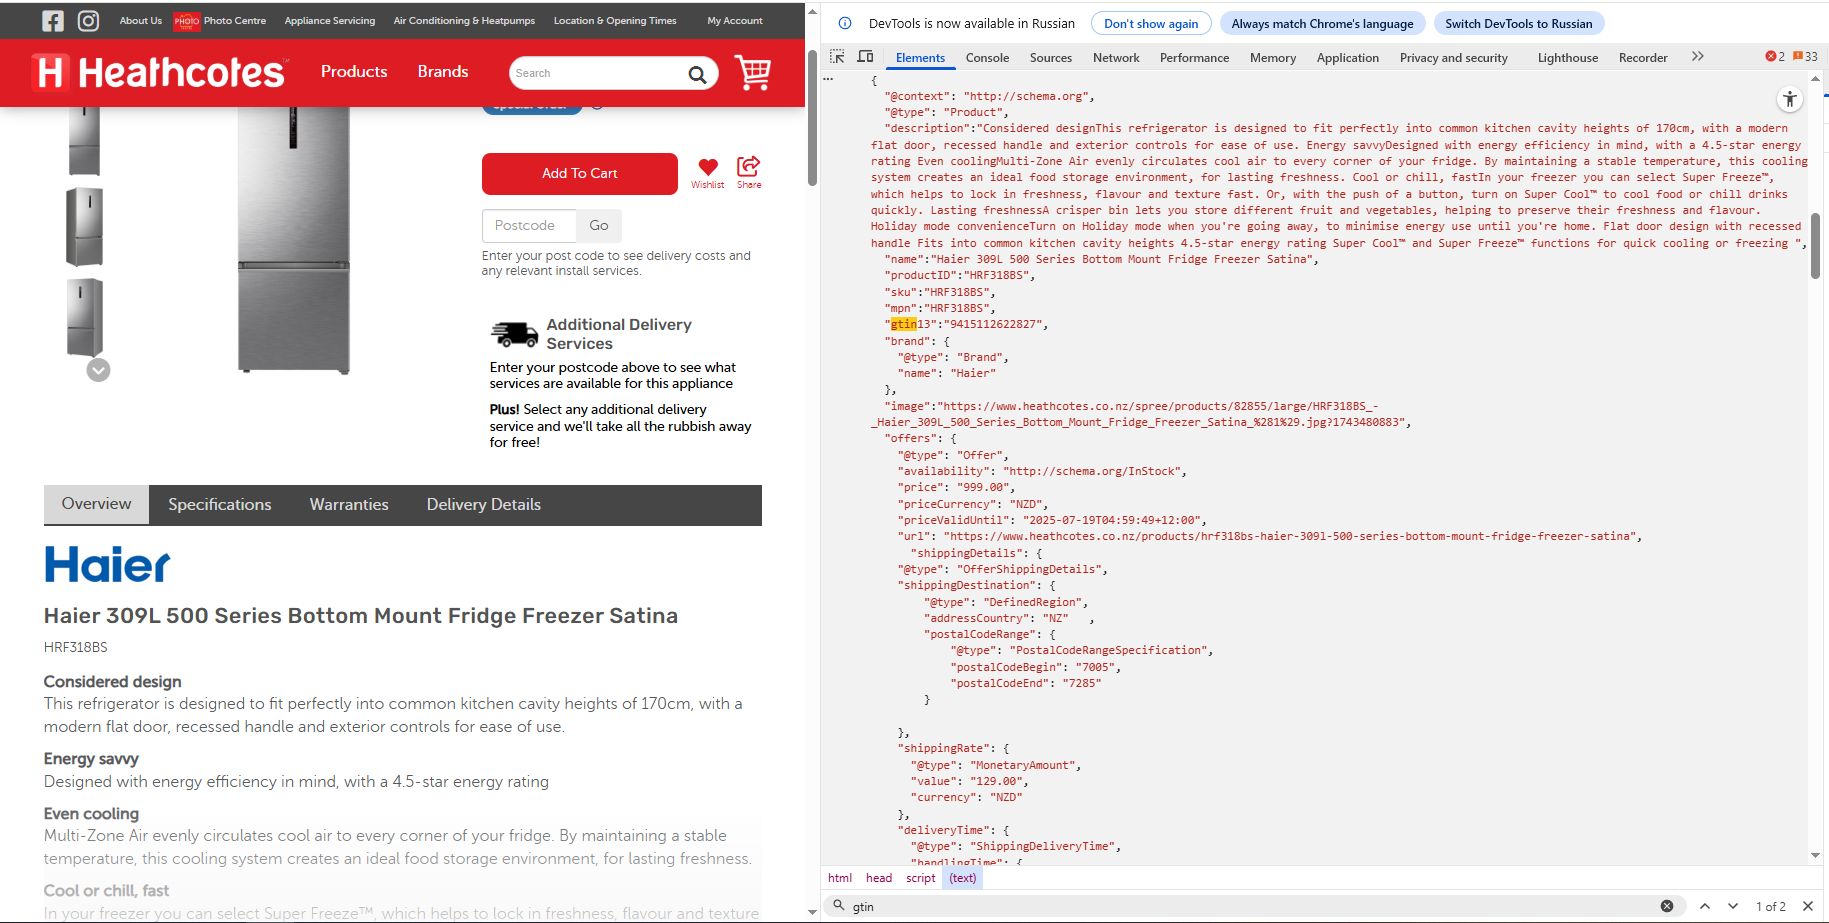Screen dimensions: 1829x923
Task: Click Add To Cart button
Action: [x=580, y=174]
